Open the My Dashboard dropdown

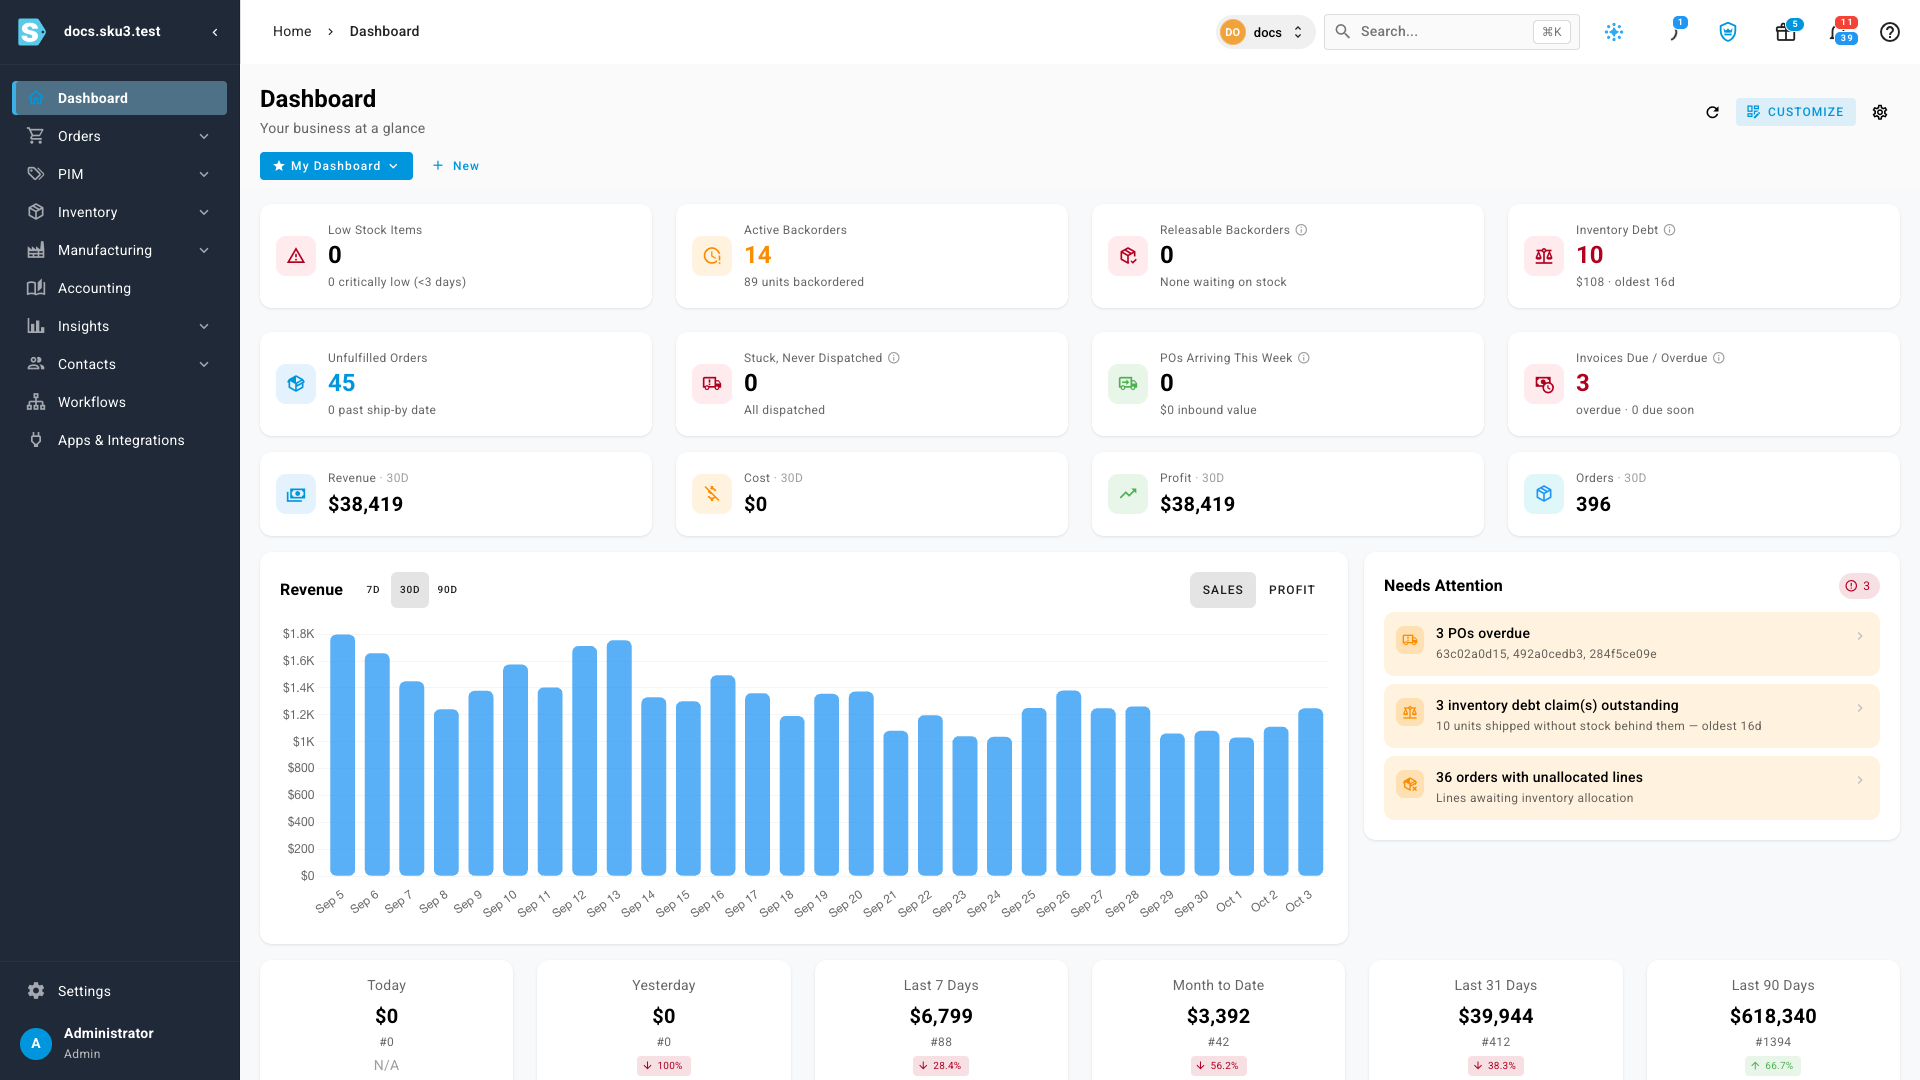click(336, 166)
